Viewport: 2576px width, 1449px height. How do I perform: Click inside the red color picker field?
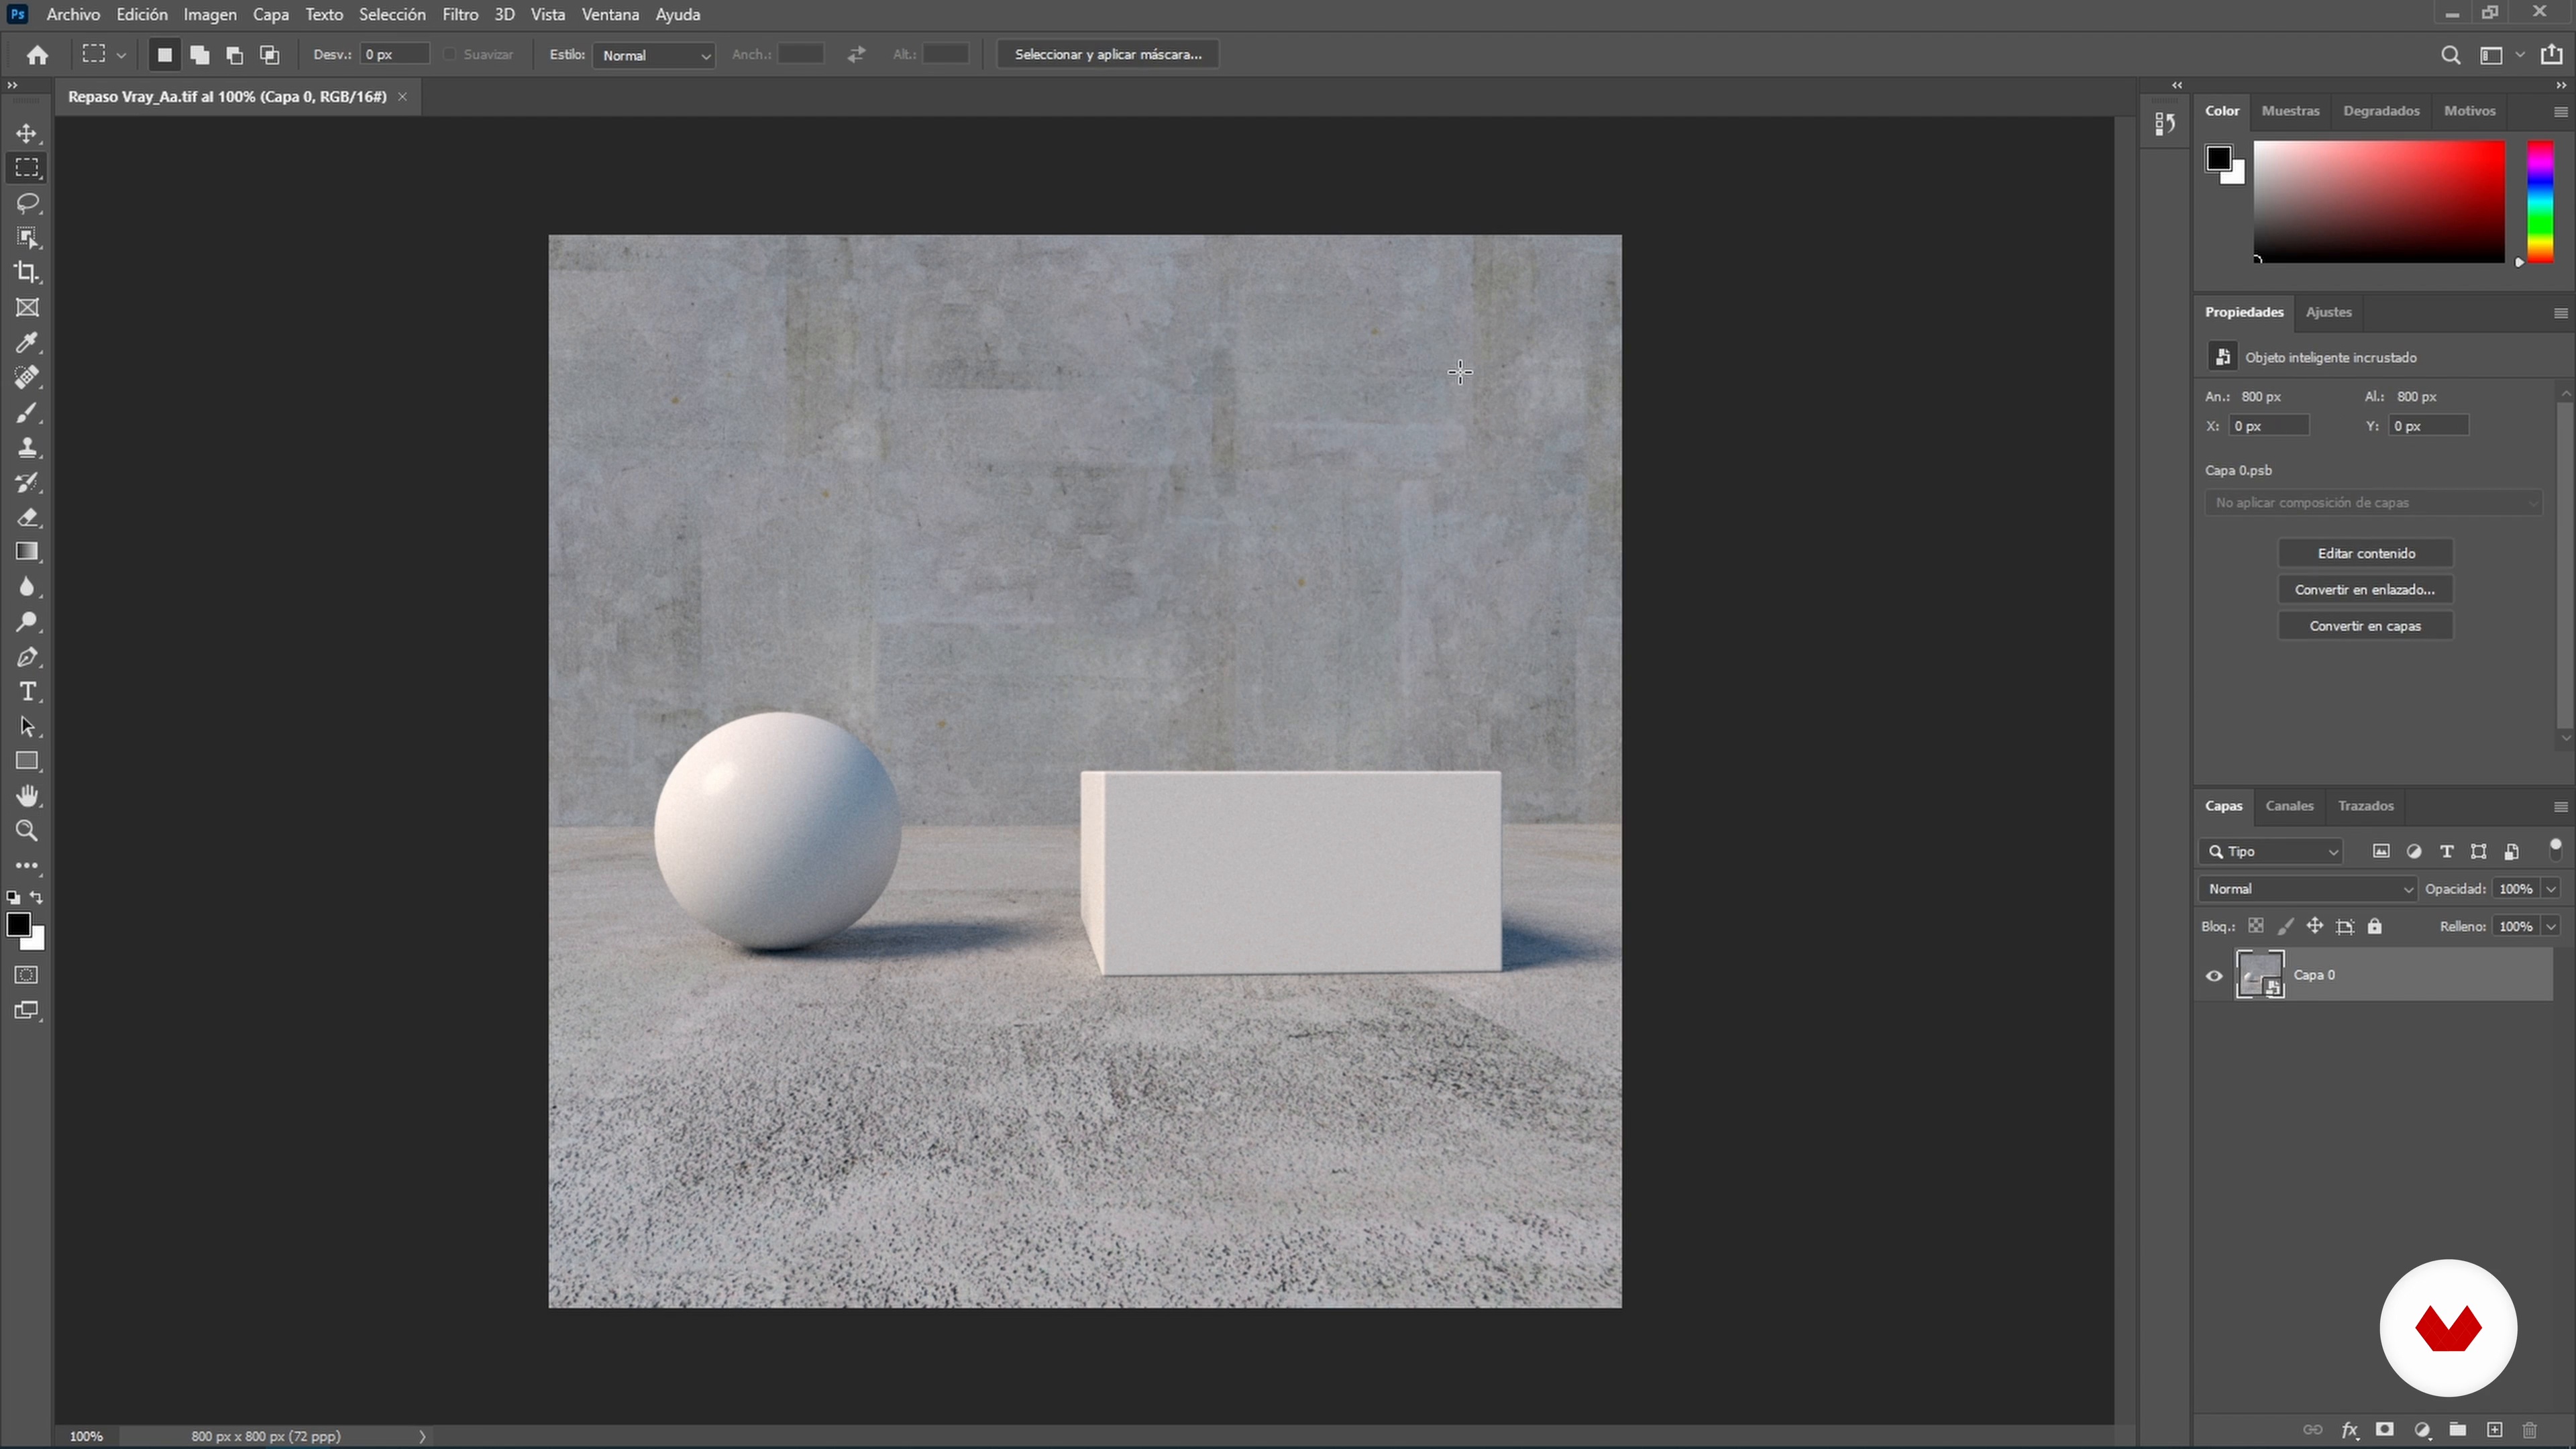tap(2379, 202)
